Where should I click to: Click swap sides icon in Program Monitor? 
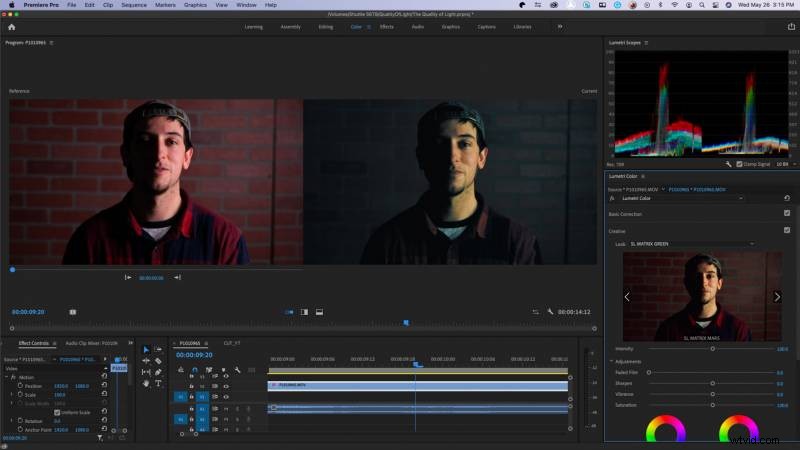coord(535,312)
